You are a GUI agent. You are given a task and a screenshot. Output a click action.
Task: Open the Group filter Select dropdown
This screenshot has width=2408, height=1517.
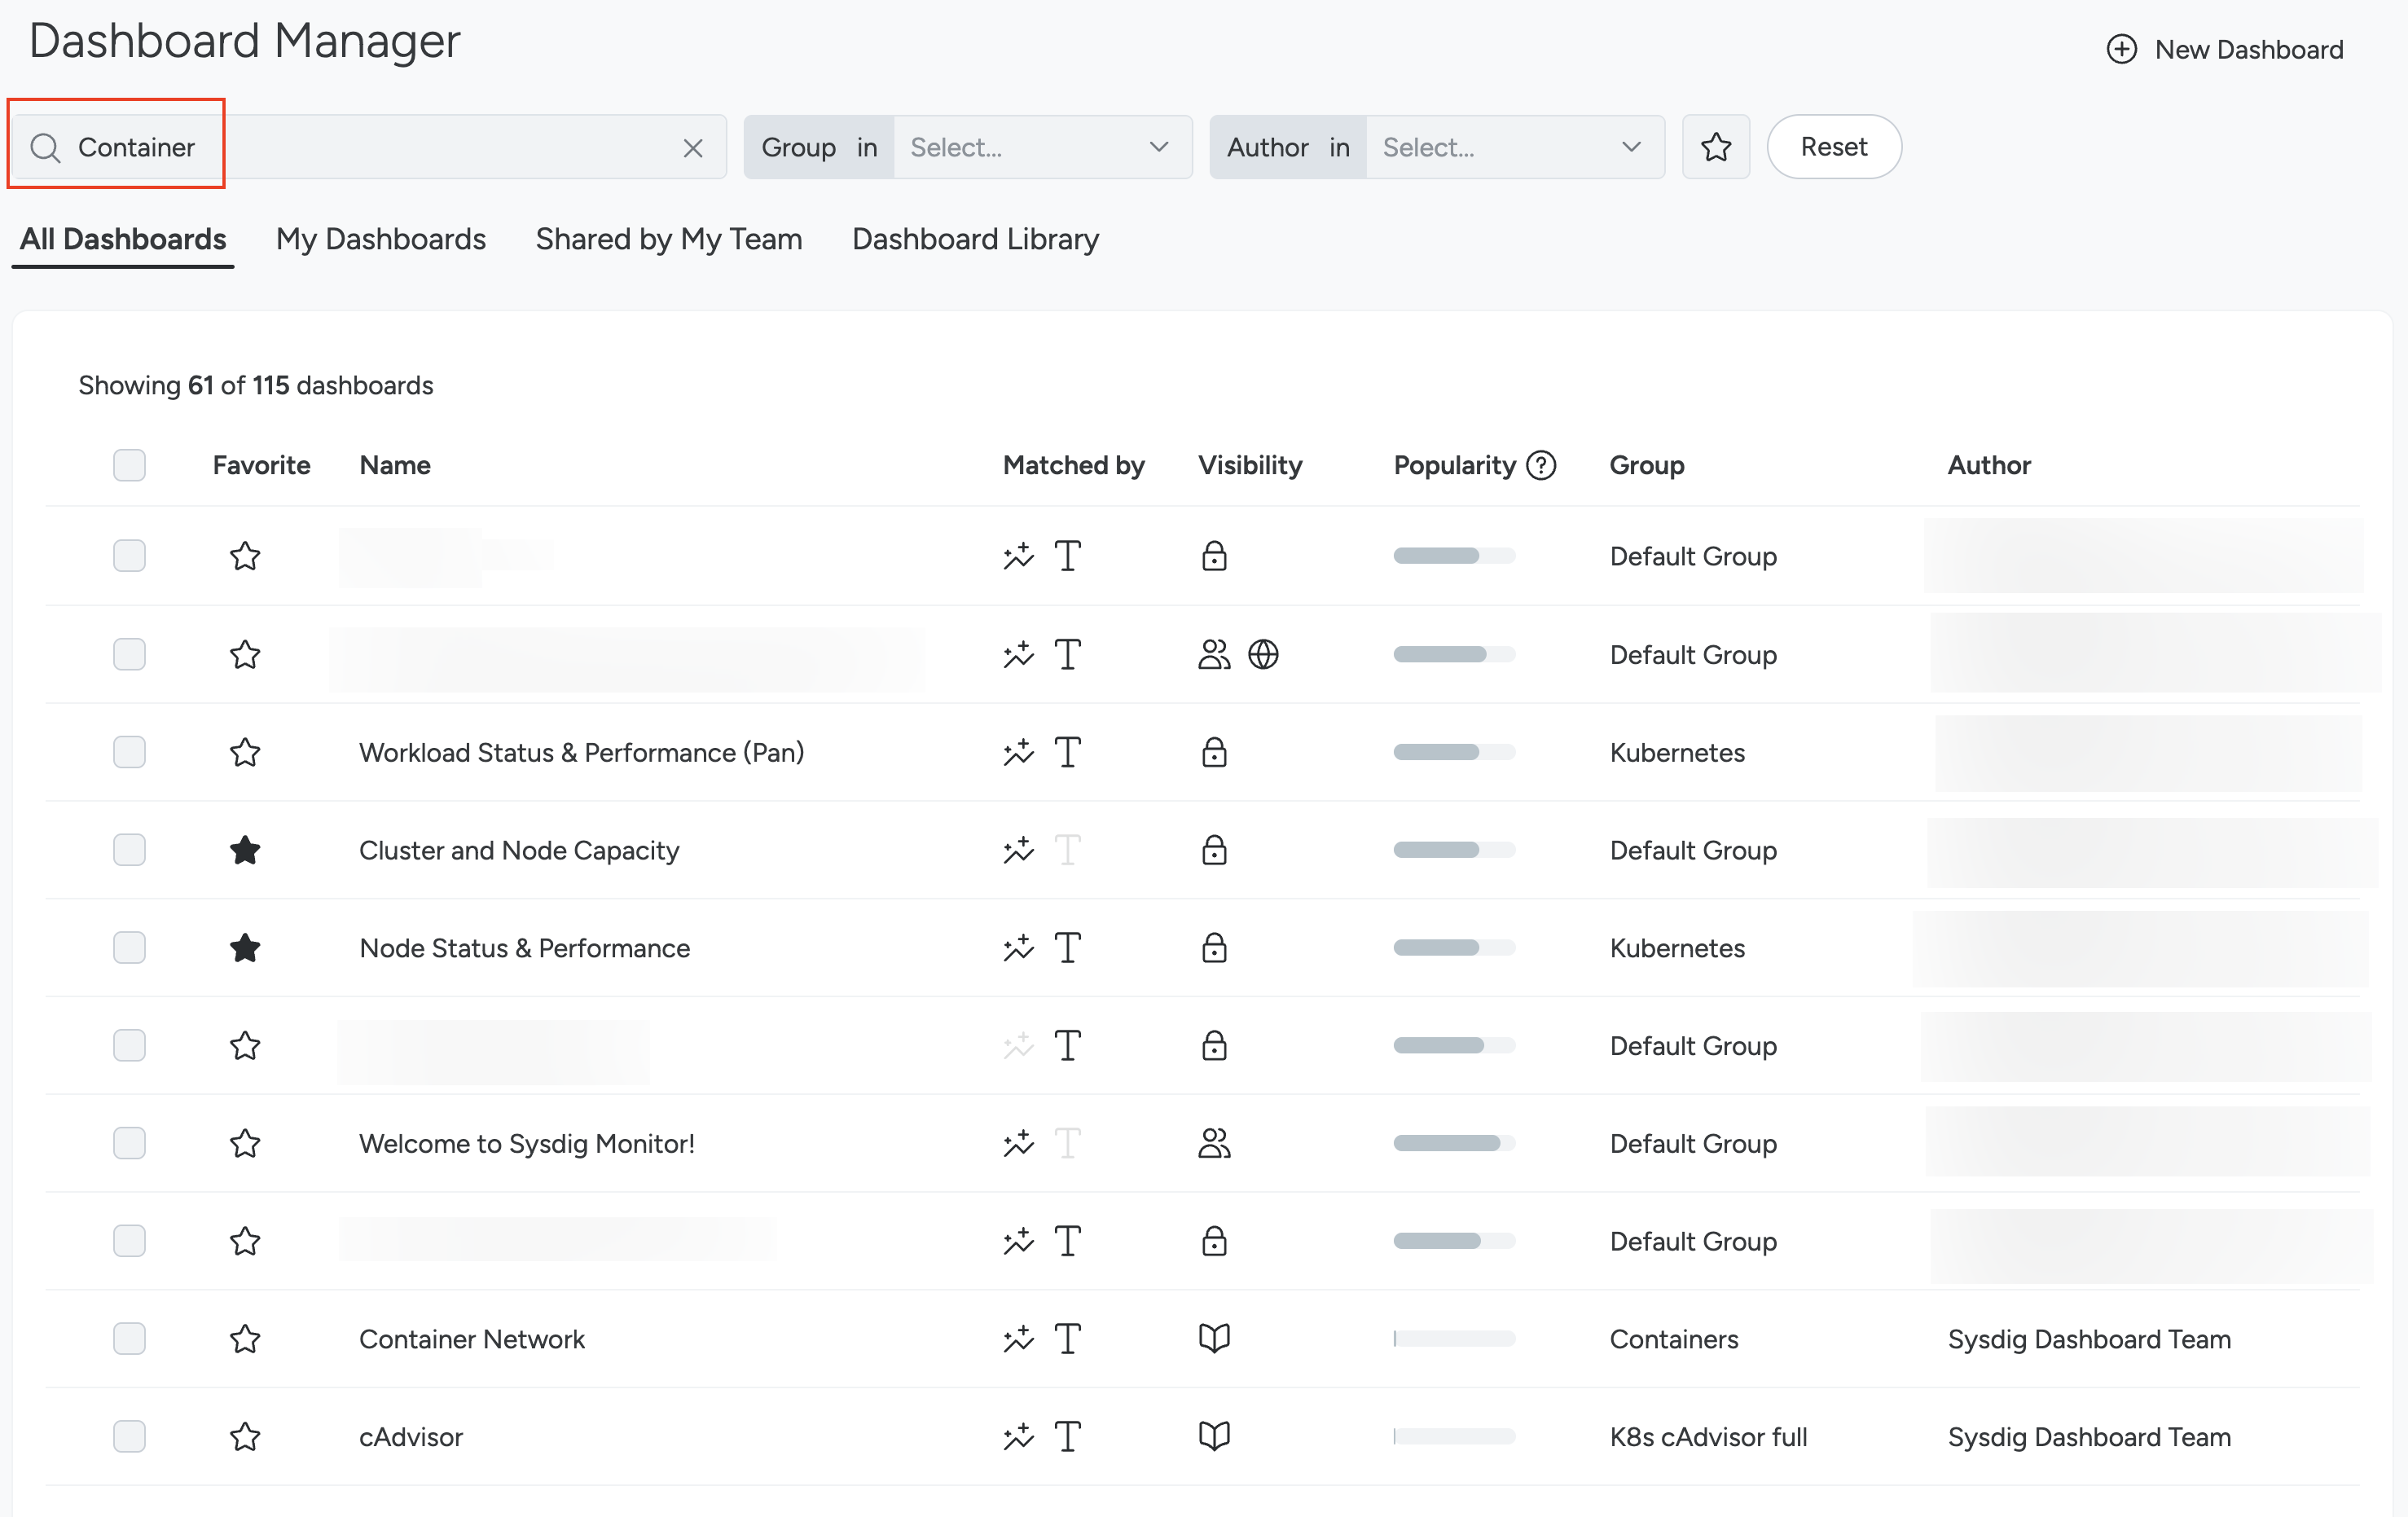click(1042, 147)
